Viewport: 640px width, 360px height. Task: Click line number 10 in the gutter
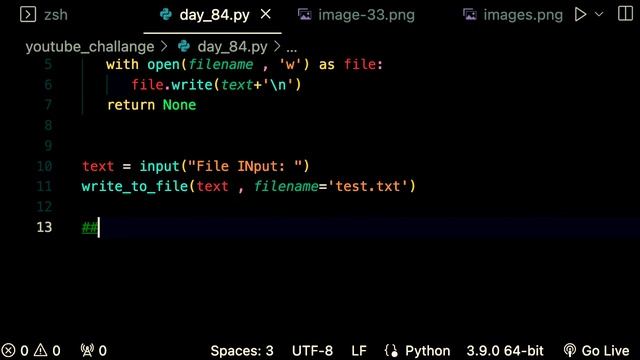point(44,166)
